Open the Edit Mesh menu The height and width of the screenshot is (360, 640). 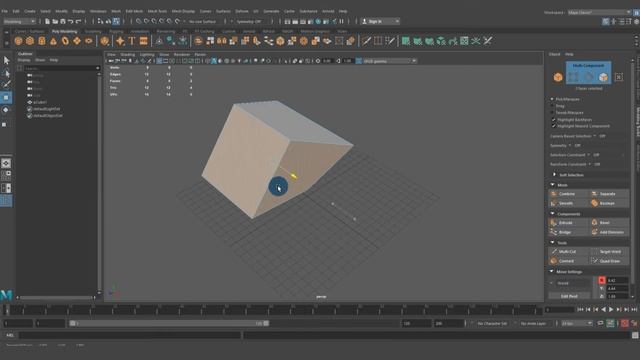(134, 11)
